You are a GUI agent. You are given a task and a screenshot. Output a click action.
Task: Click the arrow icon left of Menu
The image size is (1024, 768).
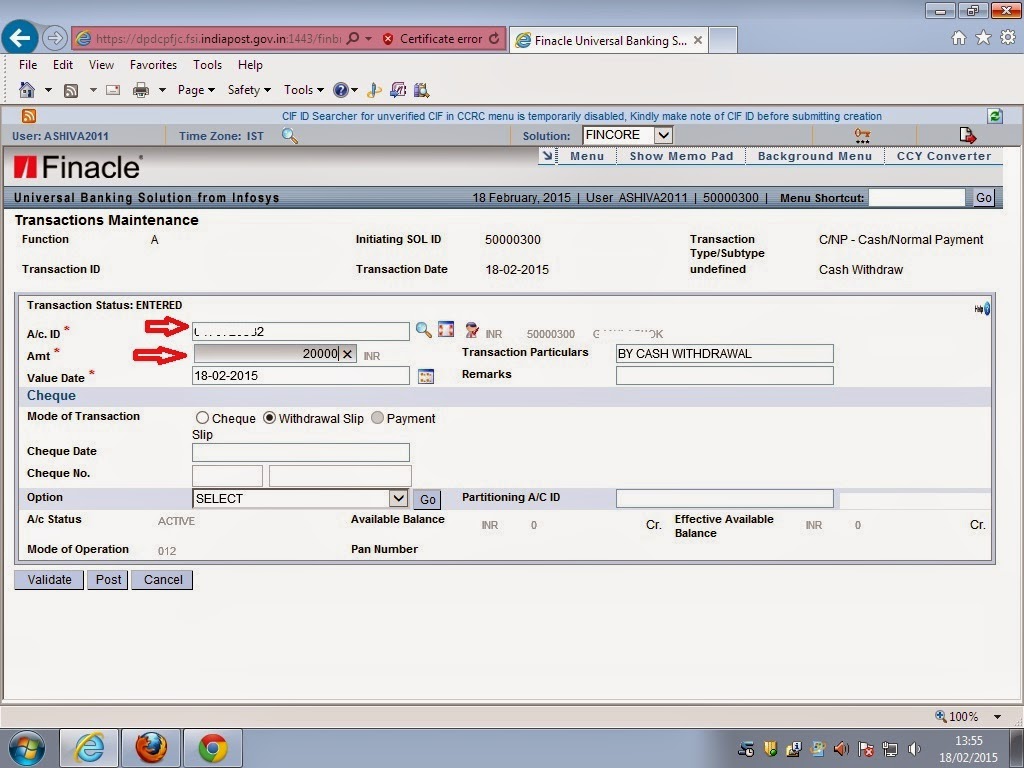click(x=547, y=156)
